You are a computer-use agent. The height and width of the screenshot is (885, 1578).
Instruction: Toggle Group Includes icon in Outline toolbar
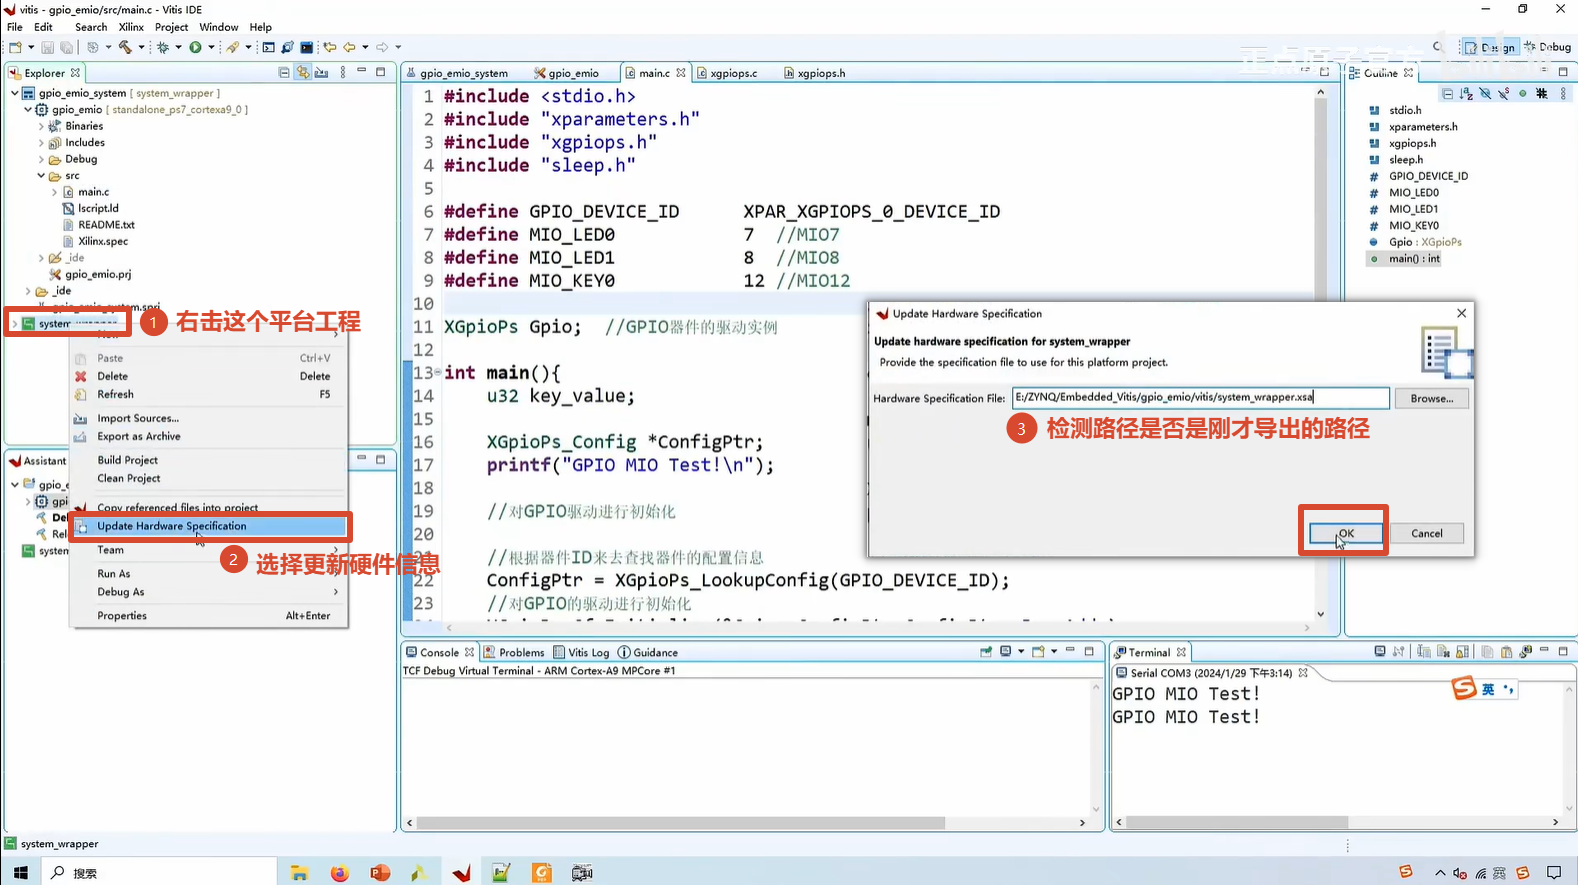[1541, 94]
